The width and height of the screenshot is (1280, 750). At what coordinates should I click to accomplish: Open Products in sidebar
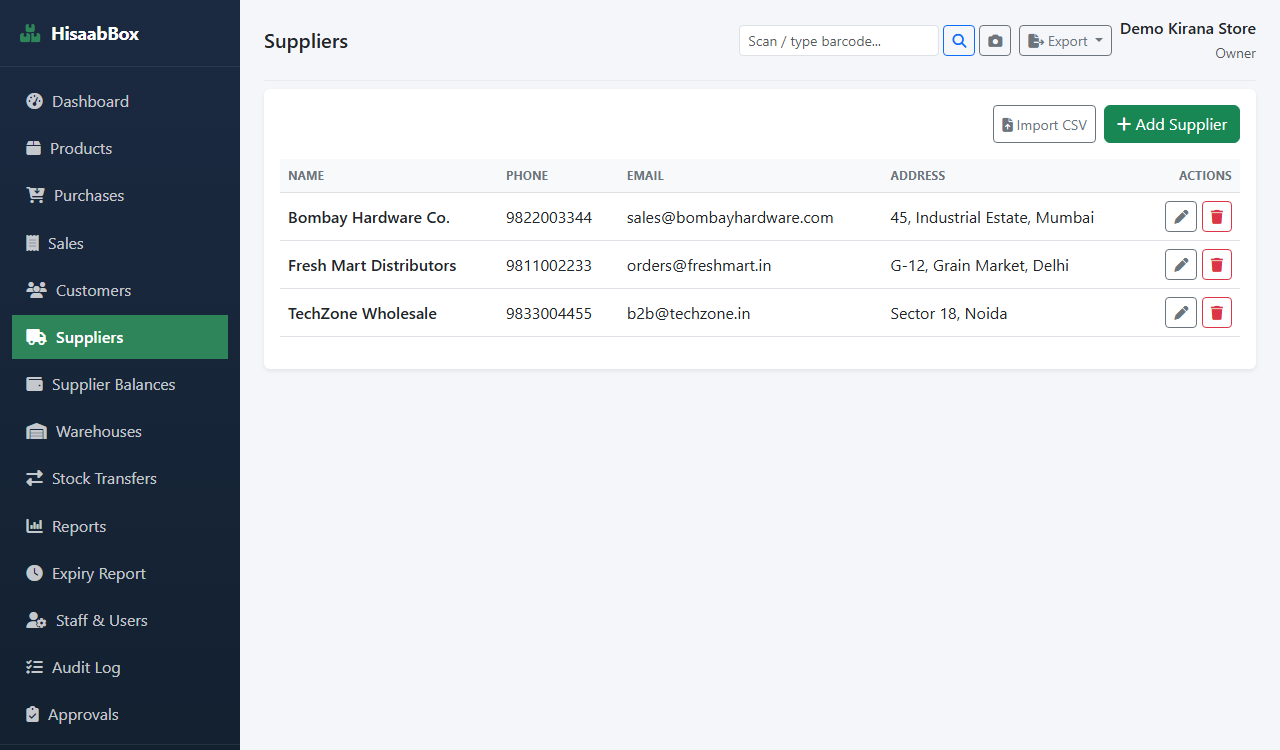[120, 148]
